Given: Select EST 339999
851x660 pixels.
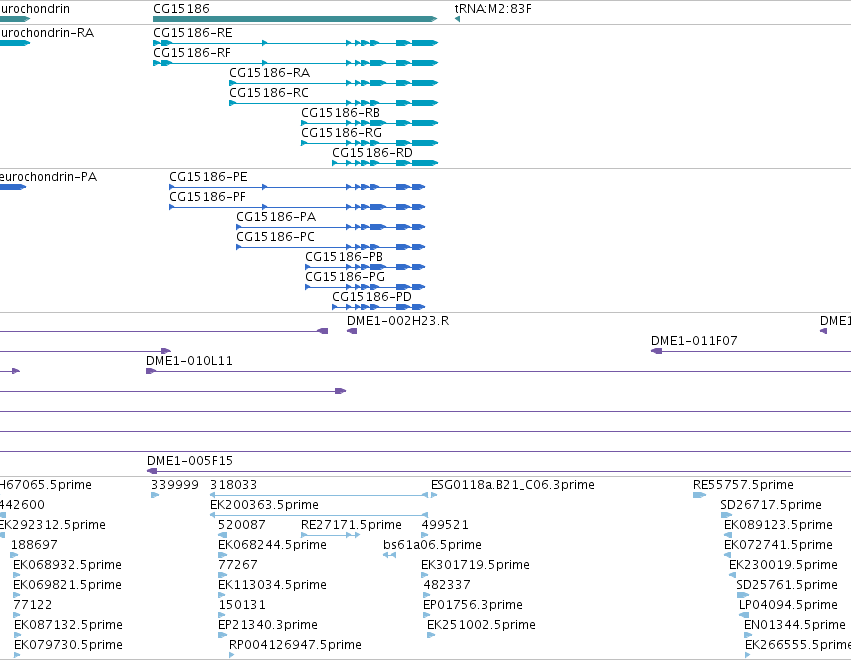Looking at the screenshot, I should pos(175,485).
